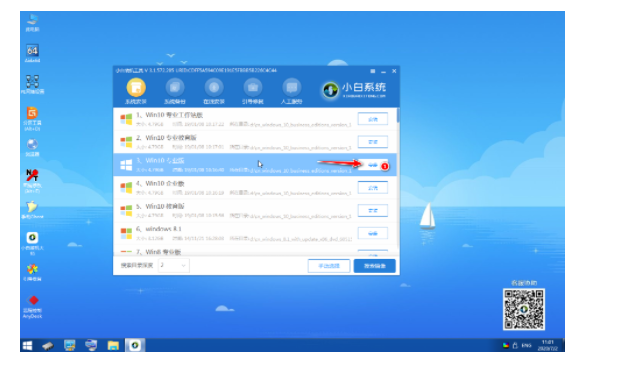The height and width of the screenshot is (374, 641).
Task: Select the '6、windows 8.1' entry
Action: tap(255, 233)
